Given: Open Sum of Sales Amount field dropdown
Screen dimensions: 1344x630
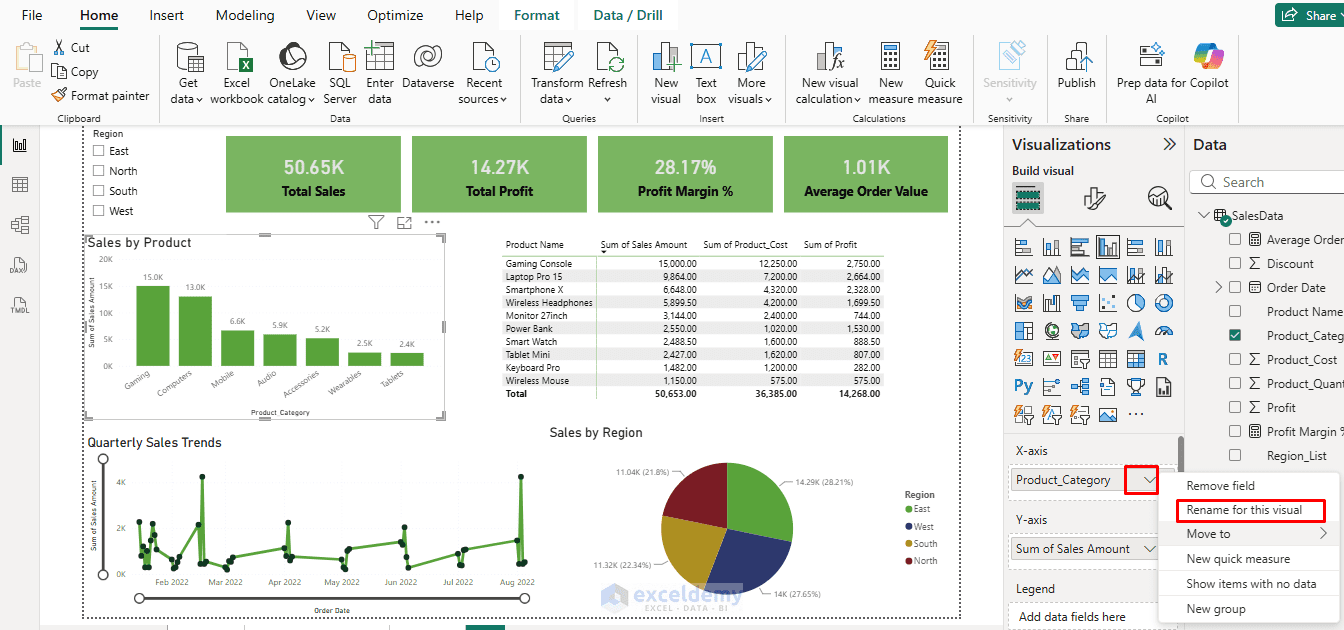Looking at the screenshot, I should pyautogui.click(x=1151, y=549).
